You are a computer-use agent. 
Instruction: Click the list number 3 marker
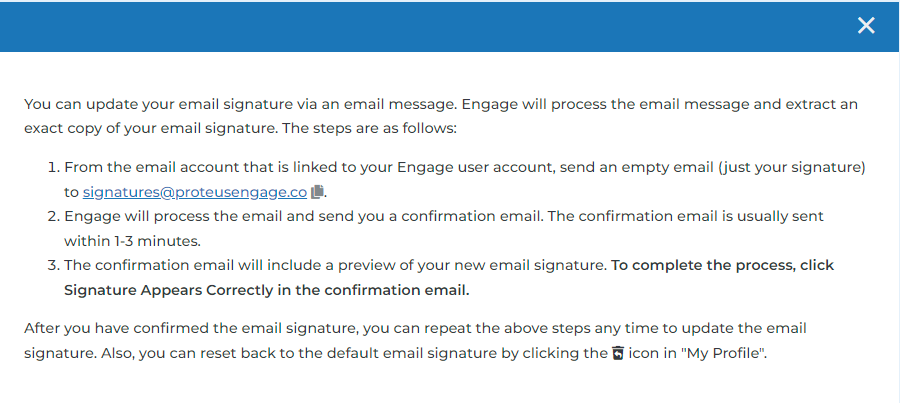click(53, 265)
